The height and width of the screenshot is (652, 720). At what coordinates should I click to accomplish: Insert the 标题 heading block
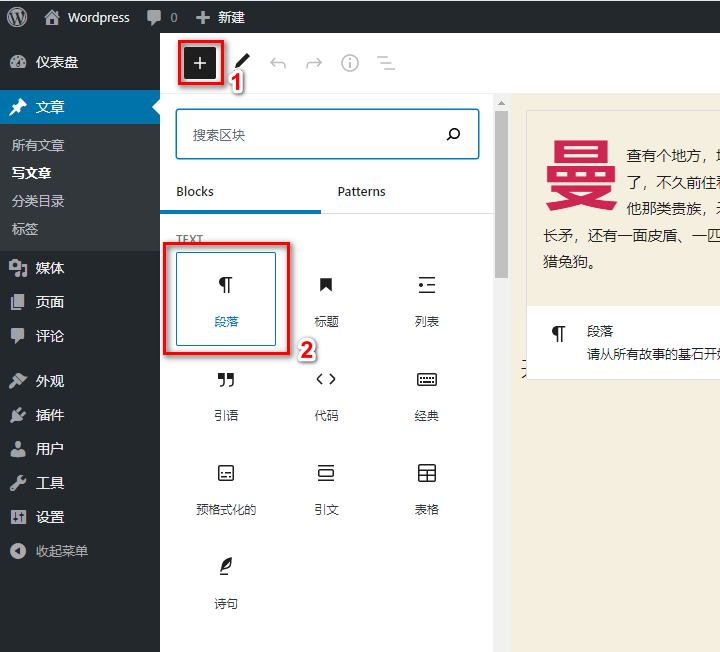[x=326, y=299]
